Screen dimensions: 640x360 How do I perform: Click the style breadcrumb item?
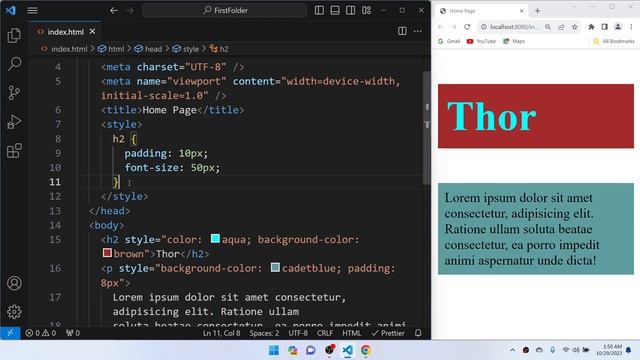coord(186,49)
